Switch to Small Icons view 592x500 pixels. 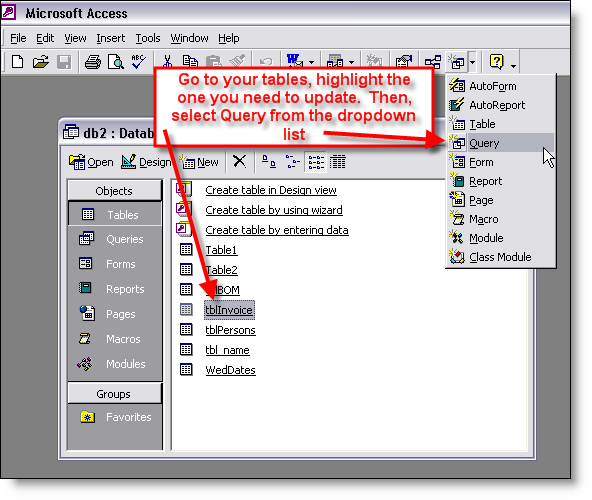292,162
